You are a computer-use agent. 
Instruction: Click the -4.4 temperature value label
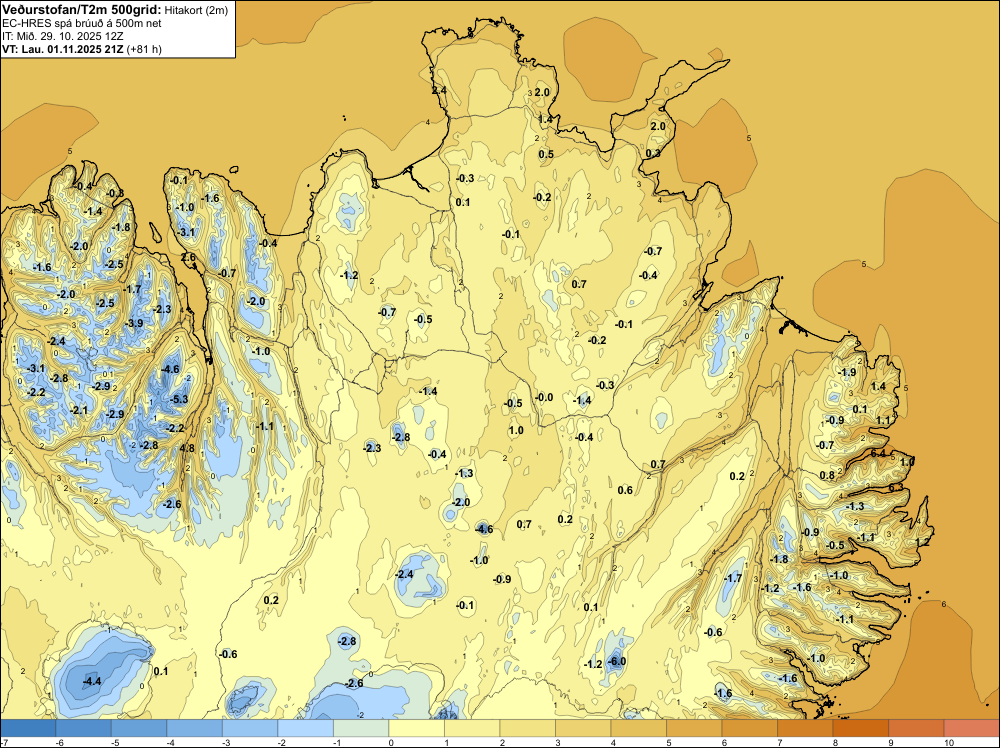tap(92, 681)
